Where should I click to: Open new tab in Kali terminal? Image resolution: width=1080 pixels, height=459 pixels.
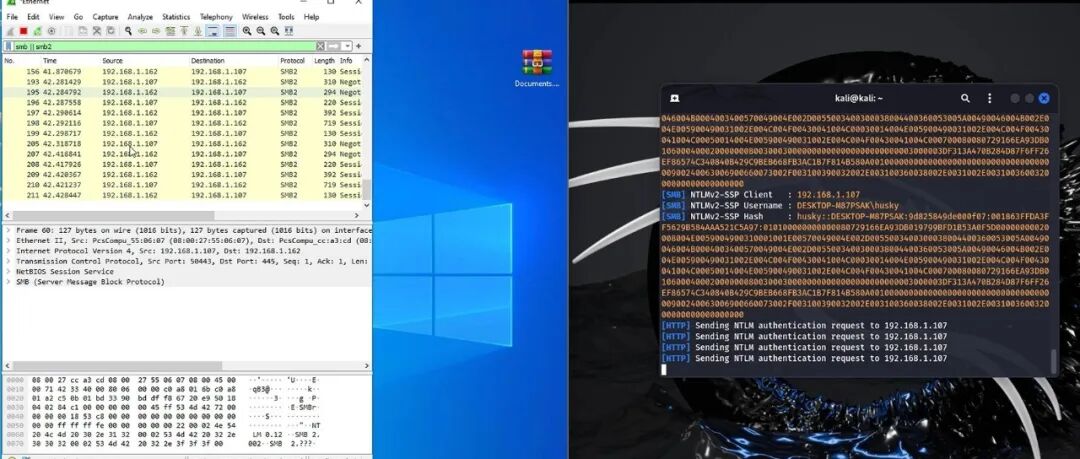(675, 99)
